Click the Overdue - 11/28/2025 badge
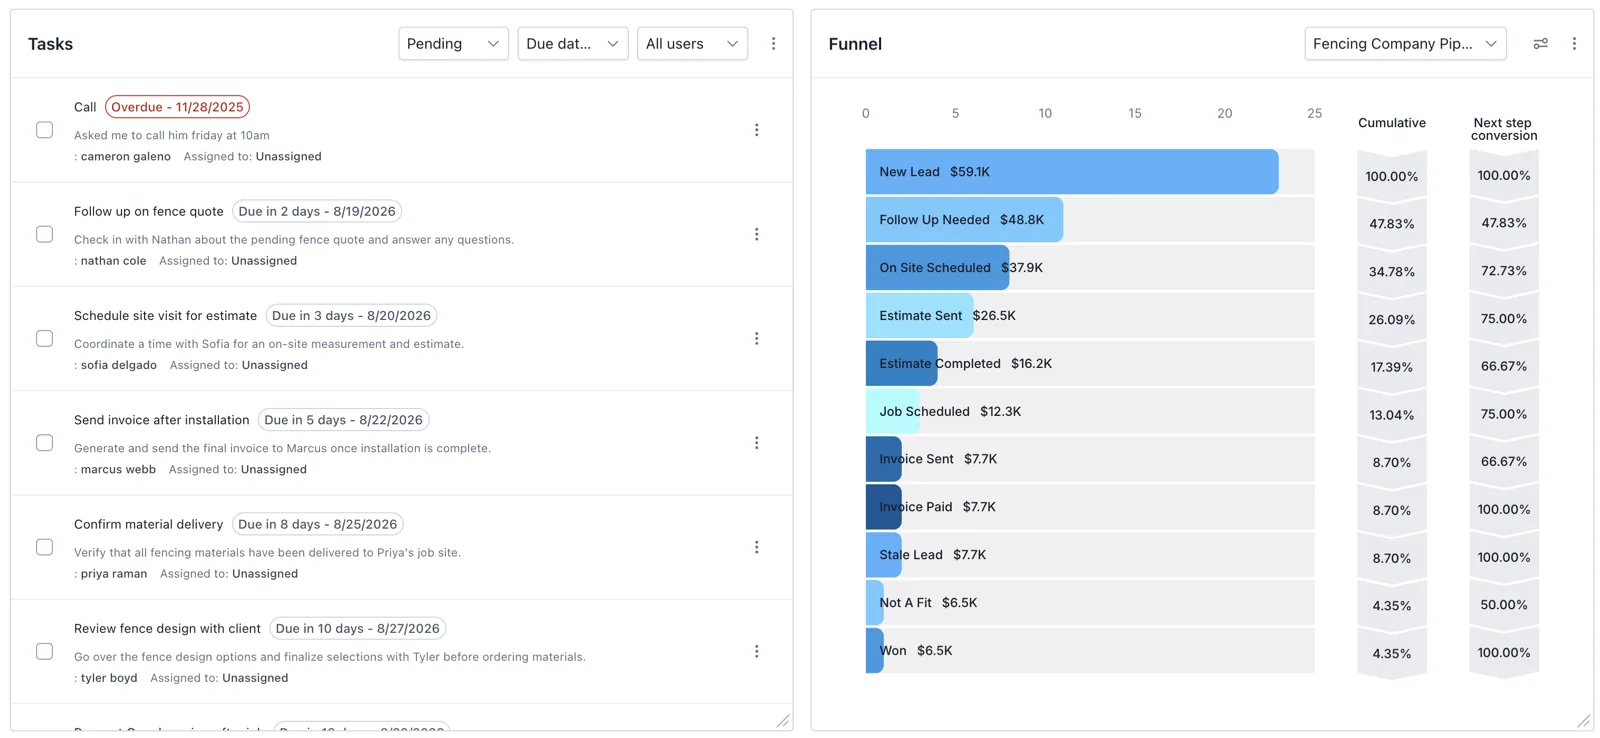This screenshot has height=738, width=1600. point(177,107)
